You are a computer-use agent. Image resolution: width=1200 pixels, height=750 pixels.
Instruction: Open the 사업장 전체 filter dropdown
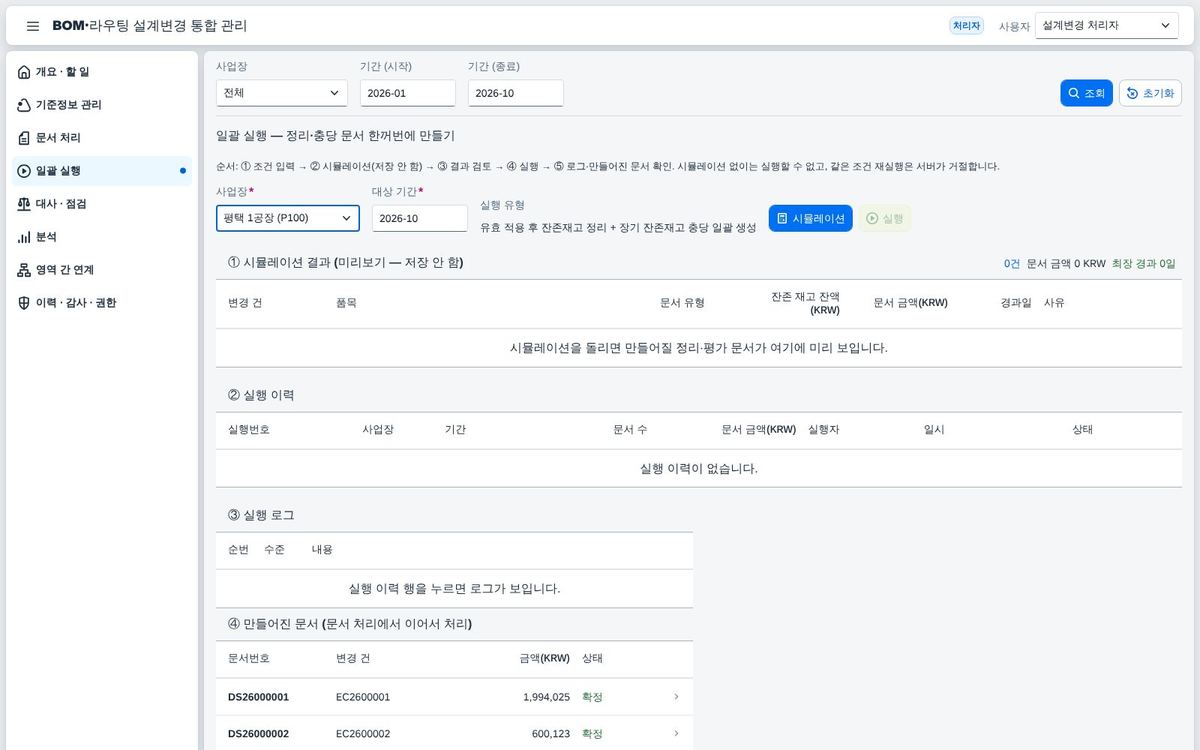pos(282,93)
